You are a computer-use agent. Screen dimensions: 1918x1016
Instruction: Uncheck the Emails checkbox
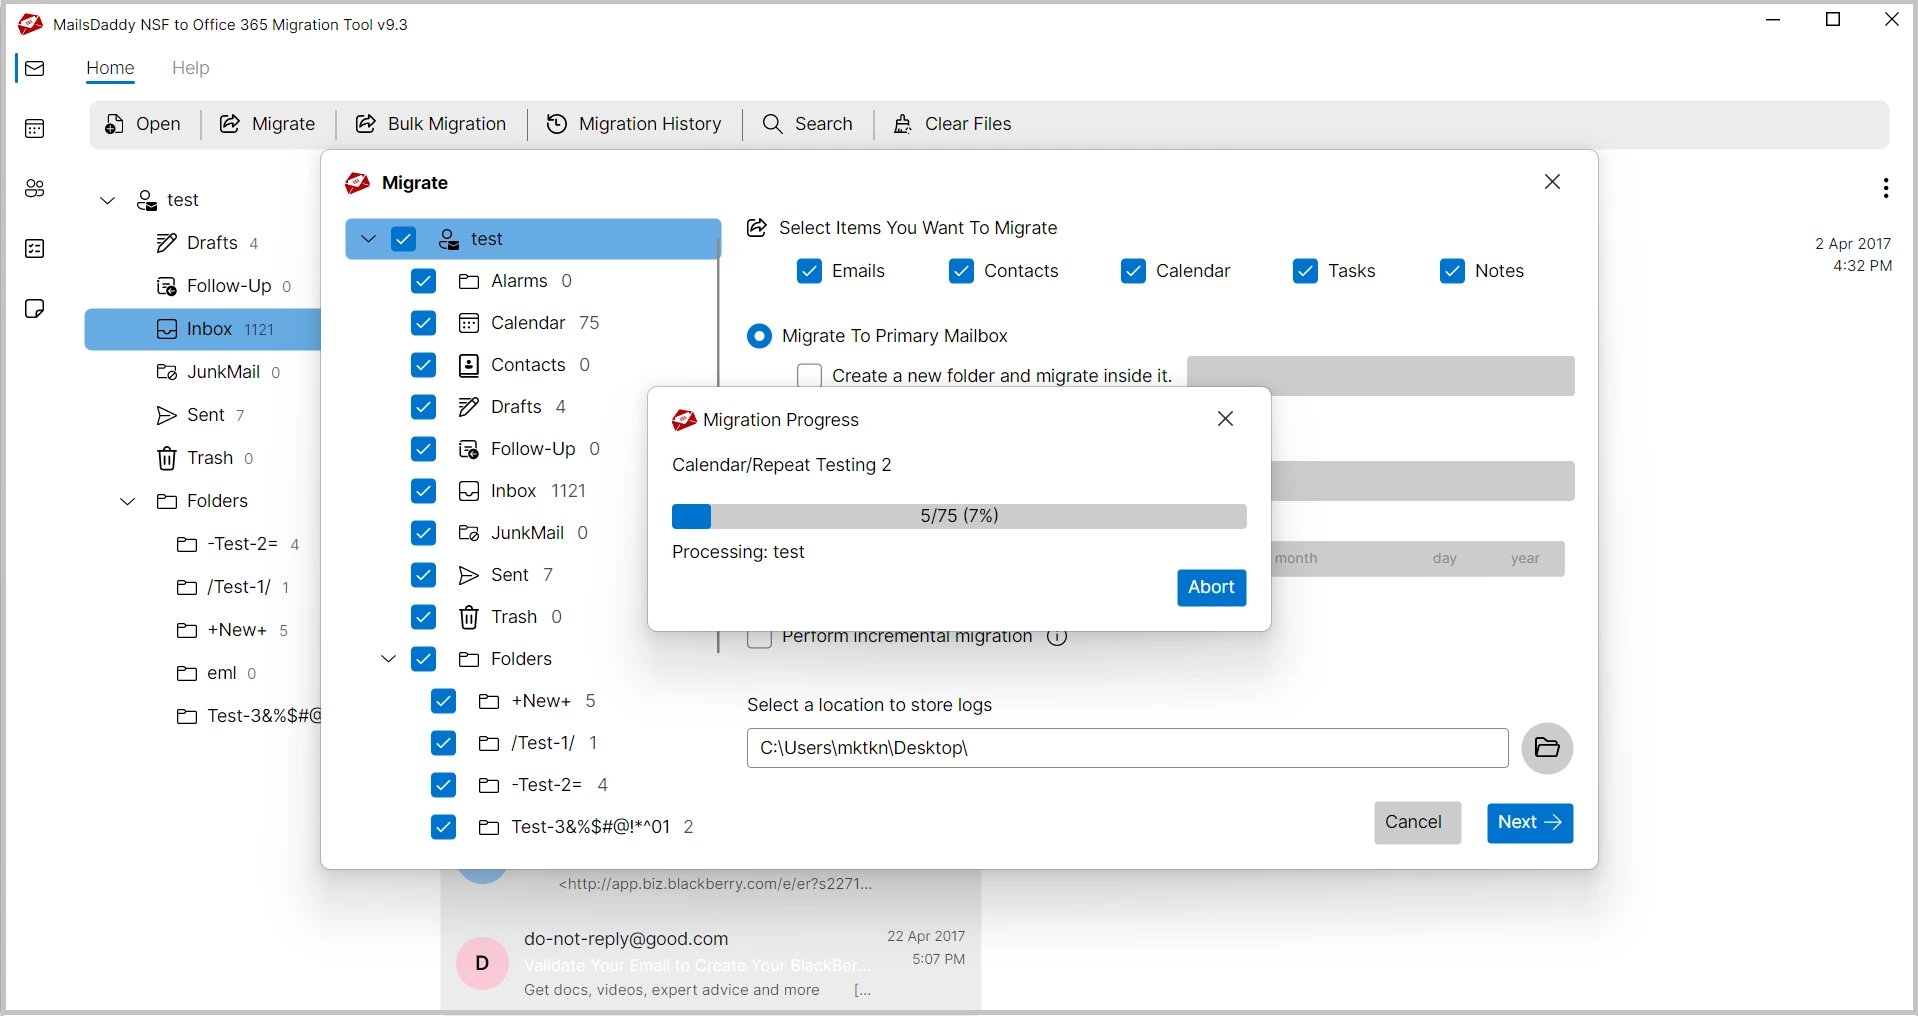click(809, 271)
